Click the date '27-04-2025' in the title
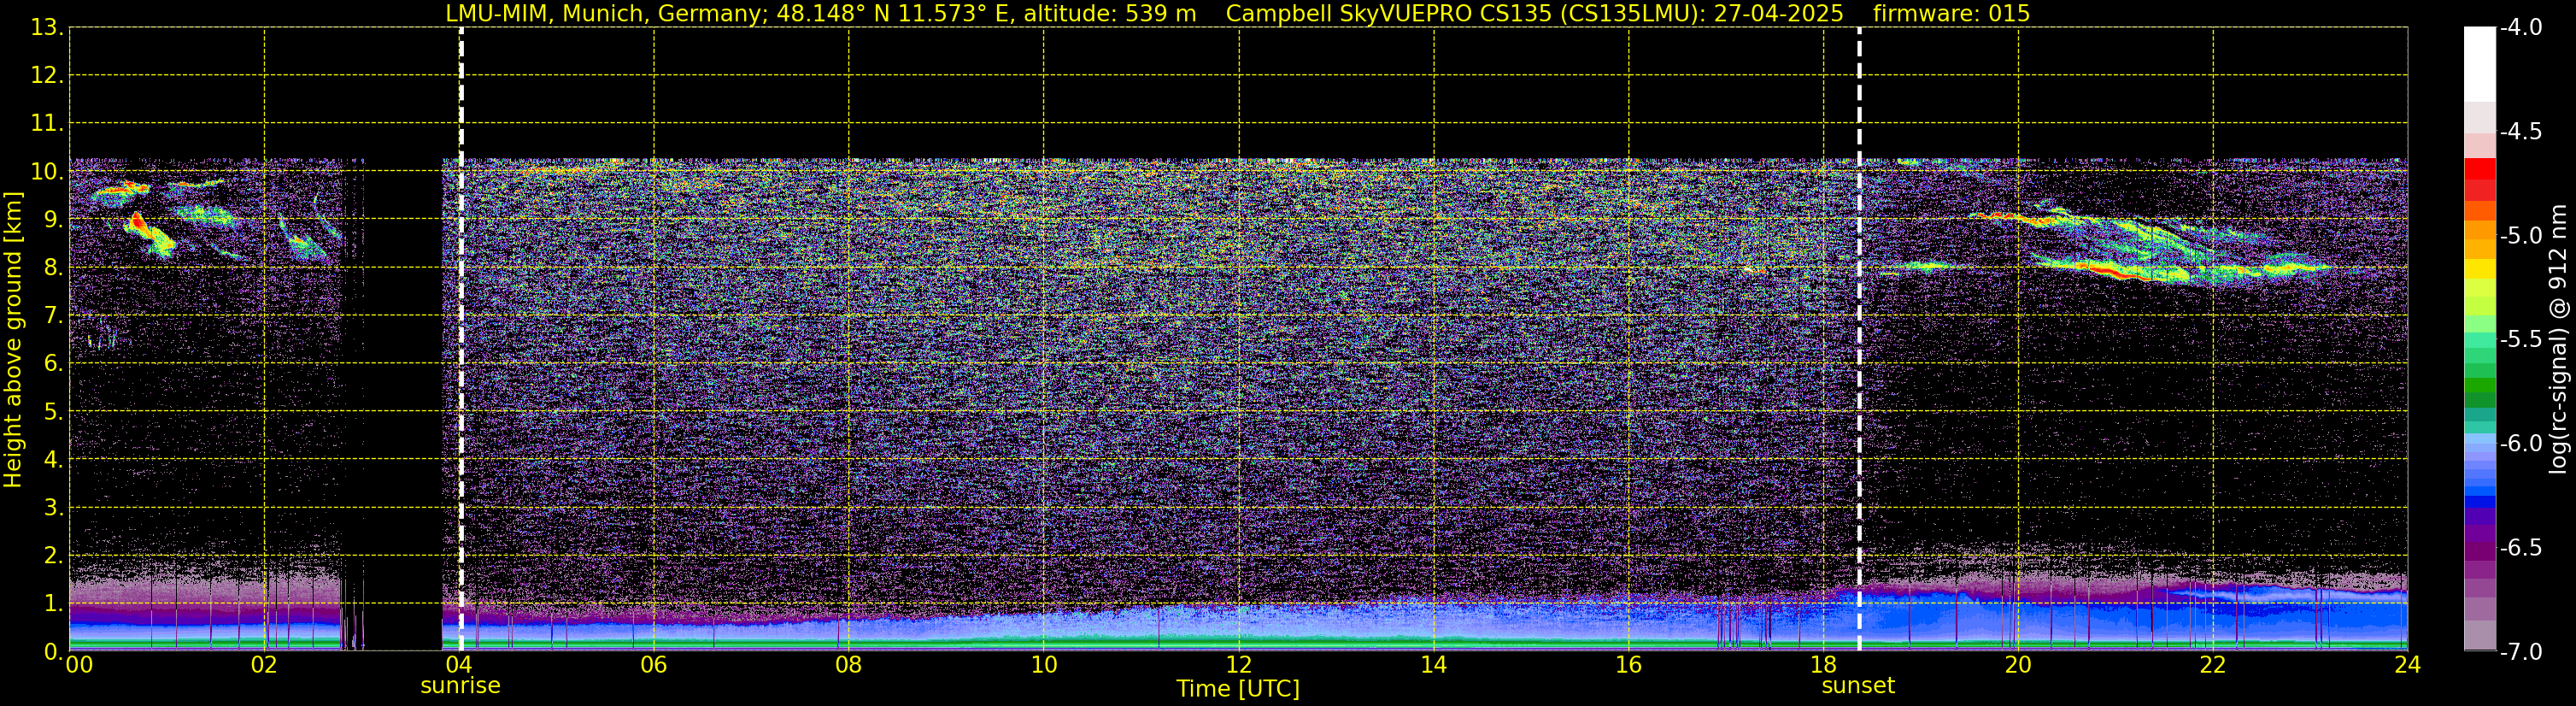 click(1778, 13)
